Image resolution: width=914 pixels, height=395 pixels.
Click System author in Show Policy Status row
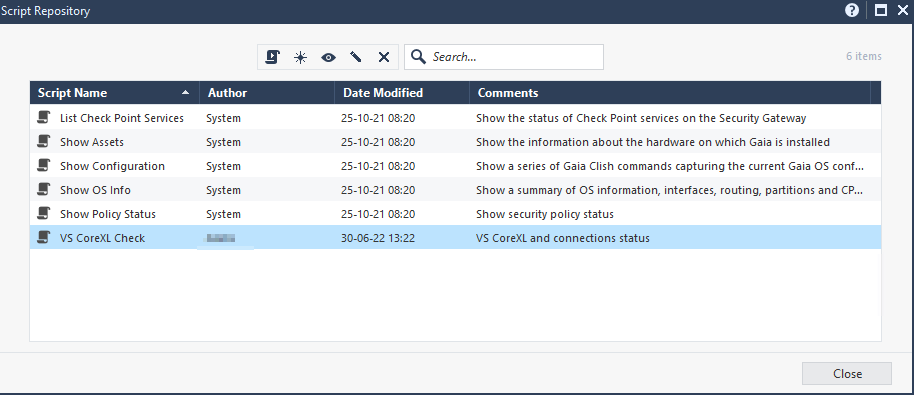[223, 214]
